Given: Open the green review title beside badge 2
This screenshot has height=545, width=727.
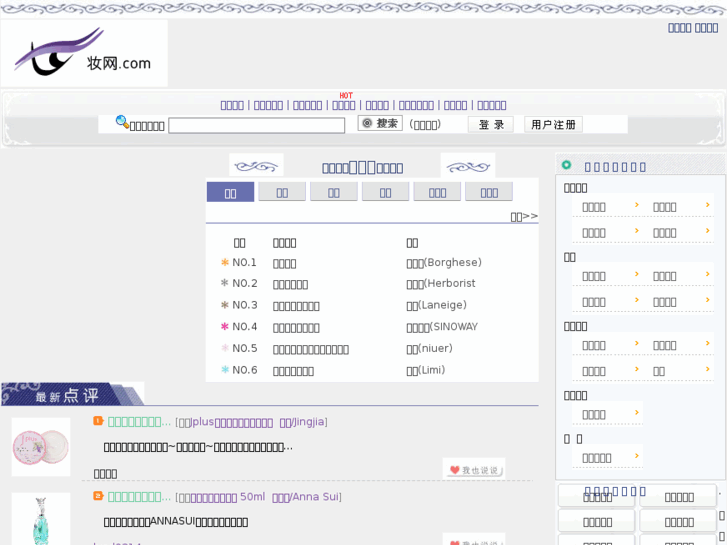Looking at the screenshot, I should pyautogui.click(x=139, y=497).
